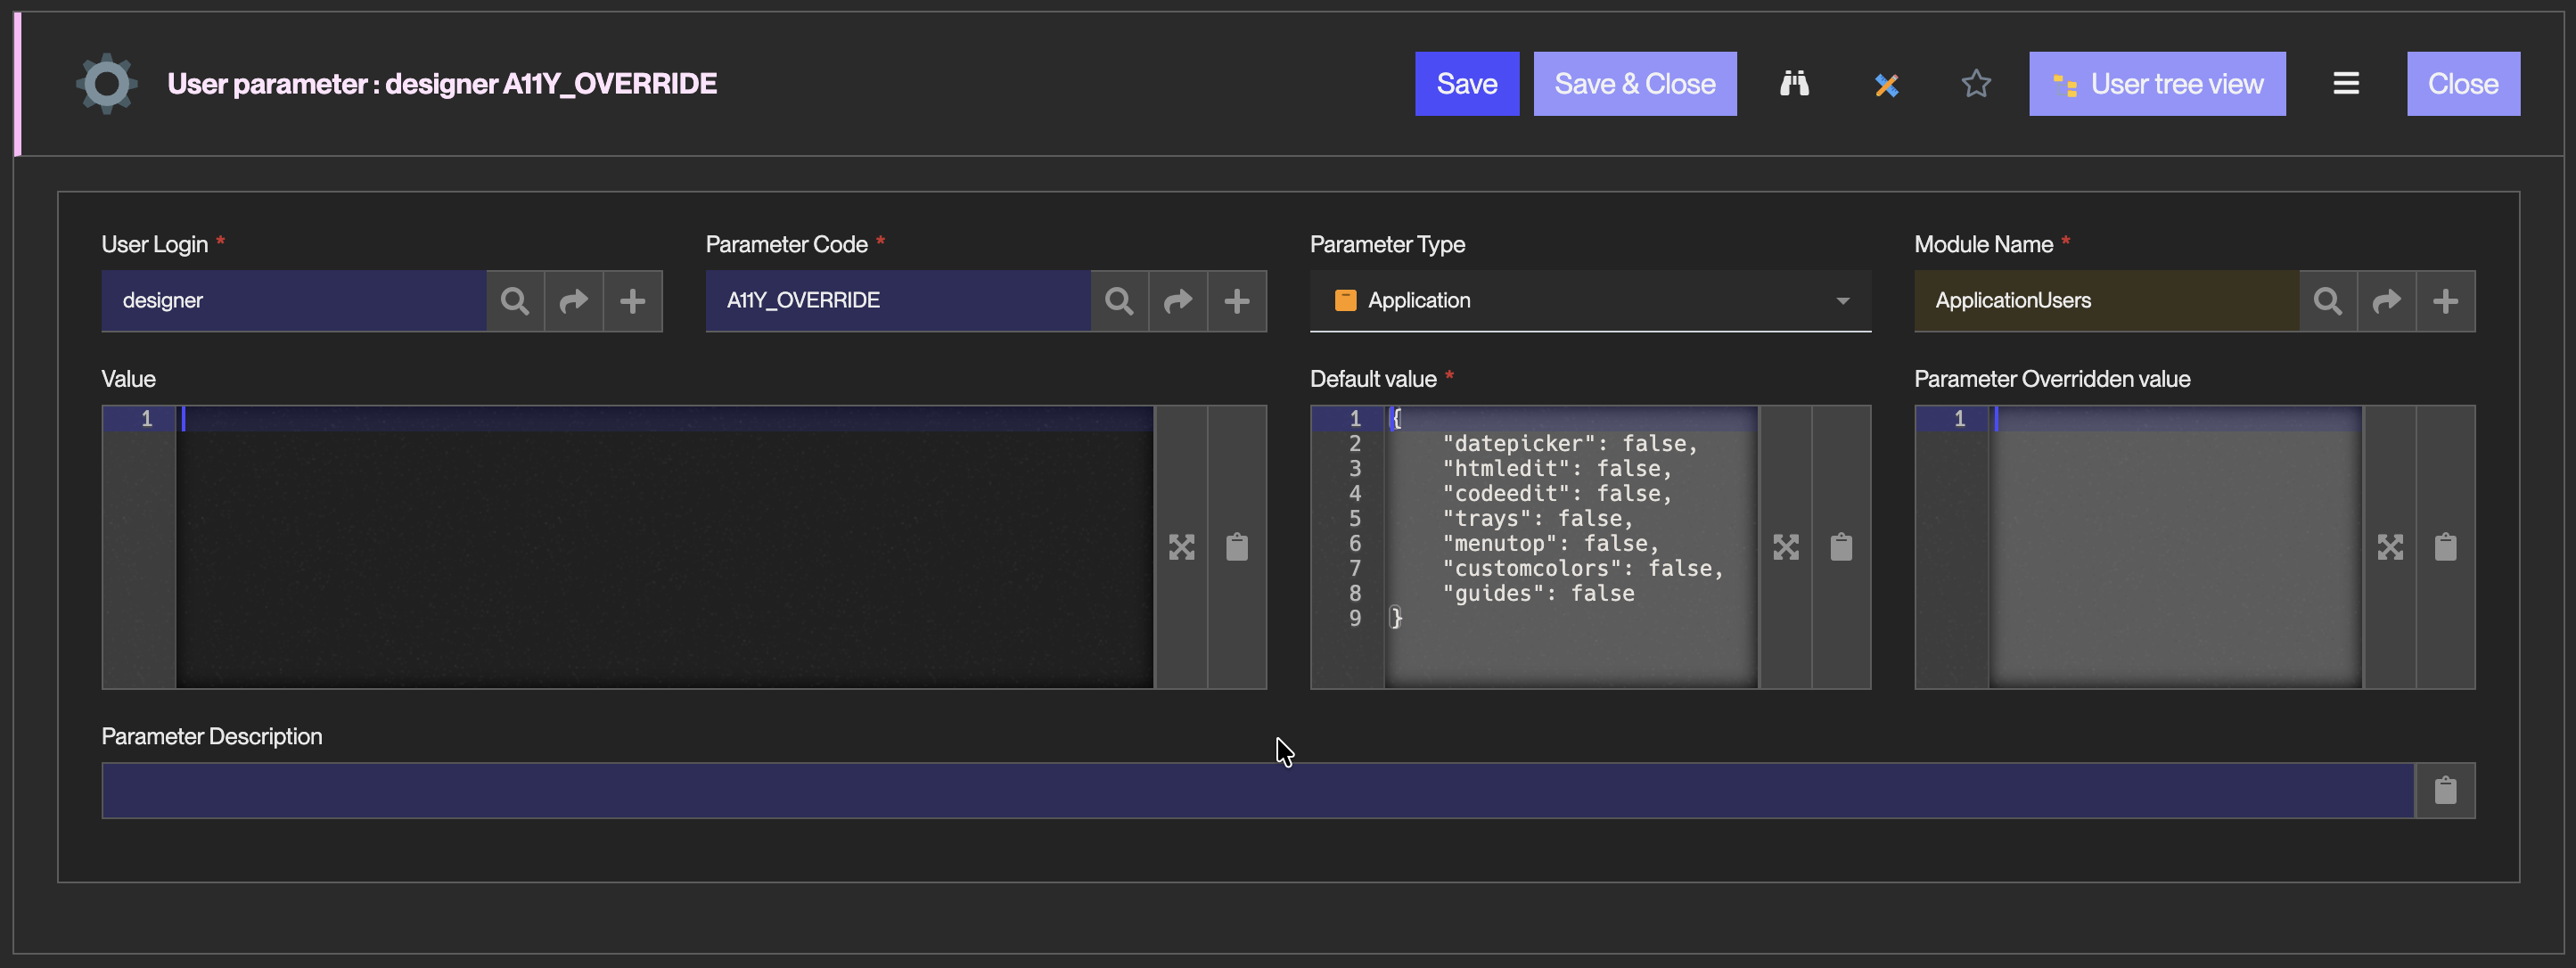Add new Module Name plus icon
Screen dimensions: 2576x968
[x=2445, y=301]
